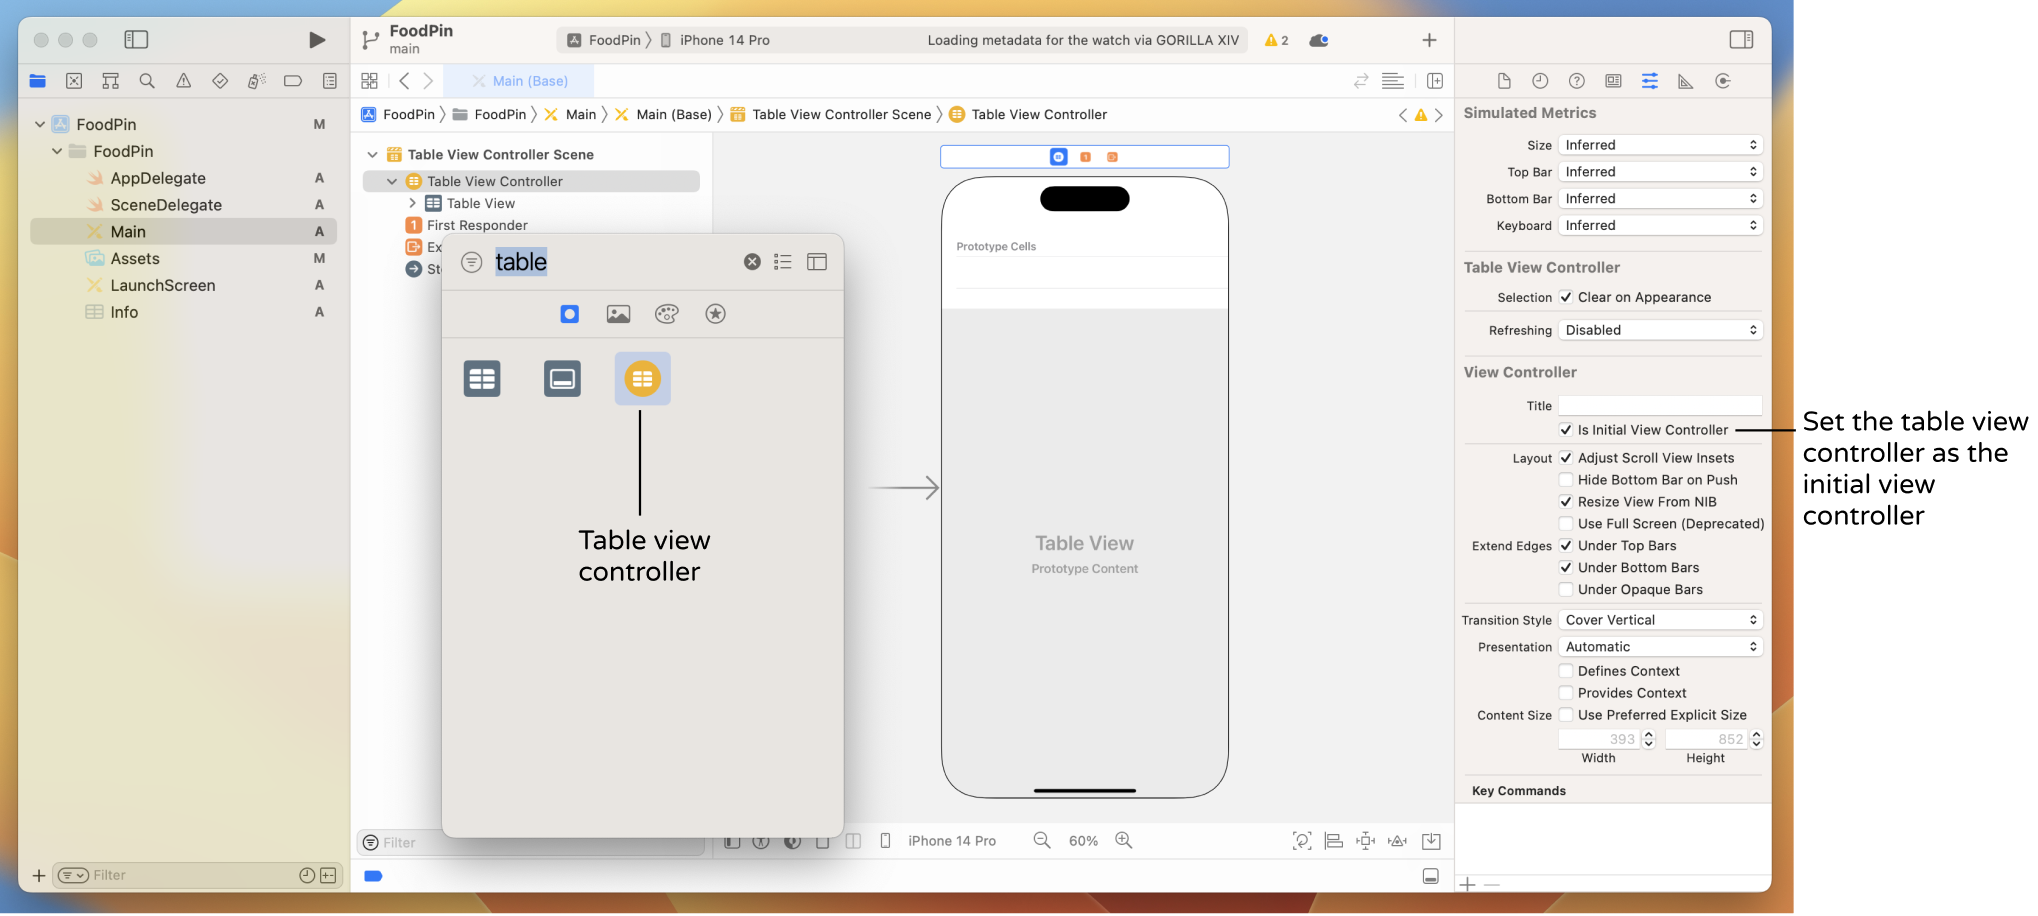Click the FoodPin scheme selector
The image size is (2038, 916).
tap(604, 40)
